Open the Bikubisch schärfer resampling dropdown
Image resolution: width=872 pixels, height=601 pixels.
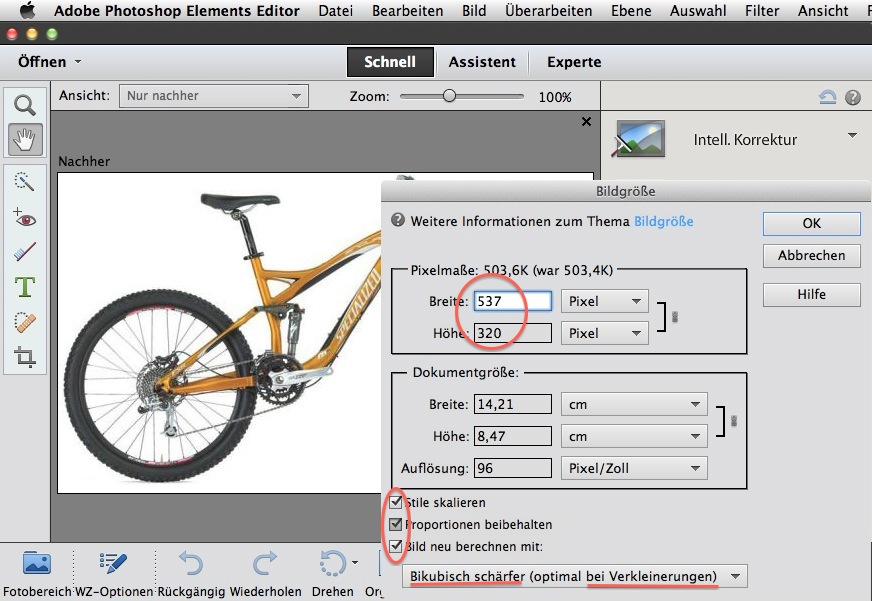pyautogui.click(x=574, y=577)
